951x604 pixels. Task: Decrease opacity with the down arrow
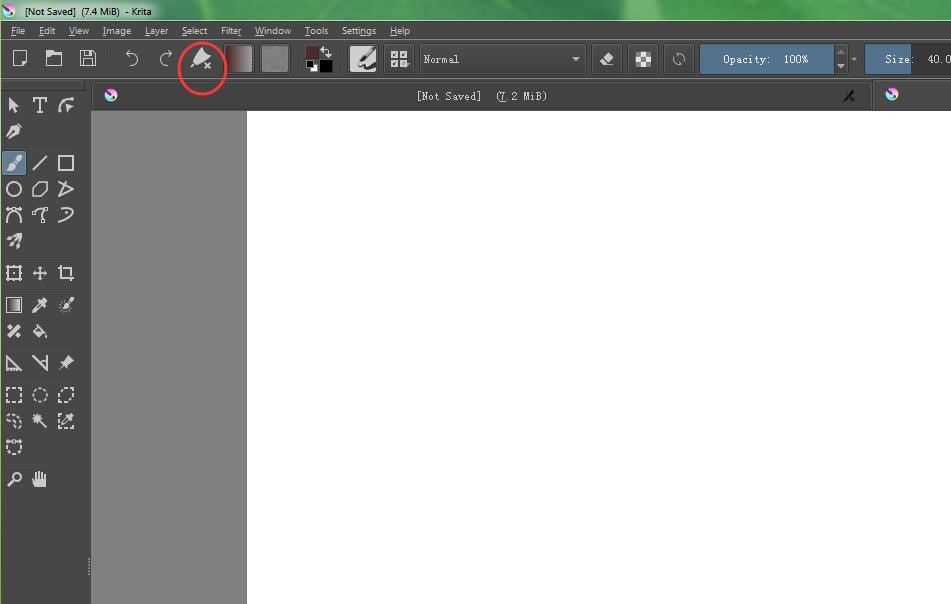(841, 66)
